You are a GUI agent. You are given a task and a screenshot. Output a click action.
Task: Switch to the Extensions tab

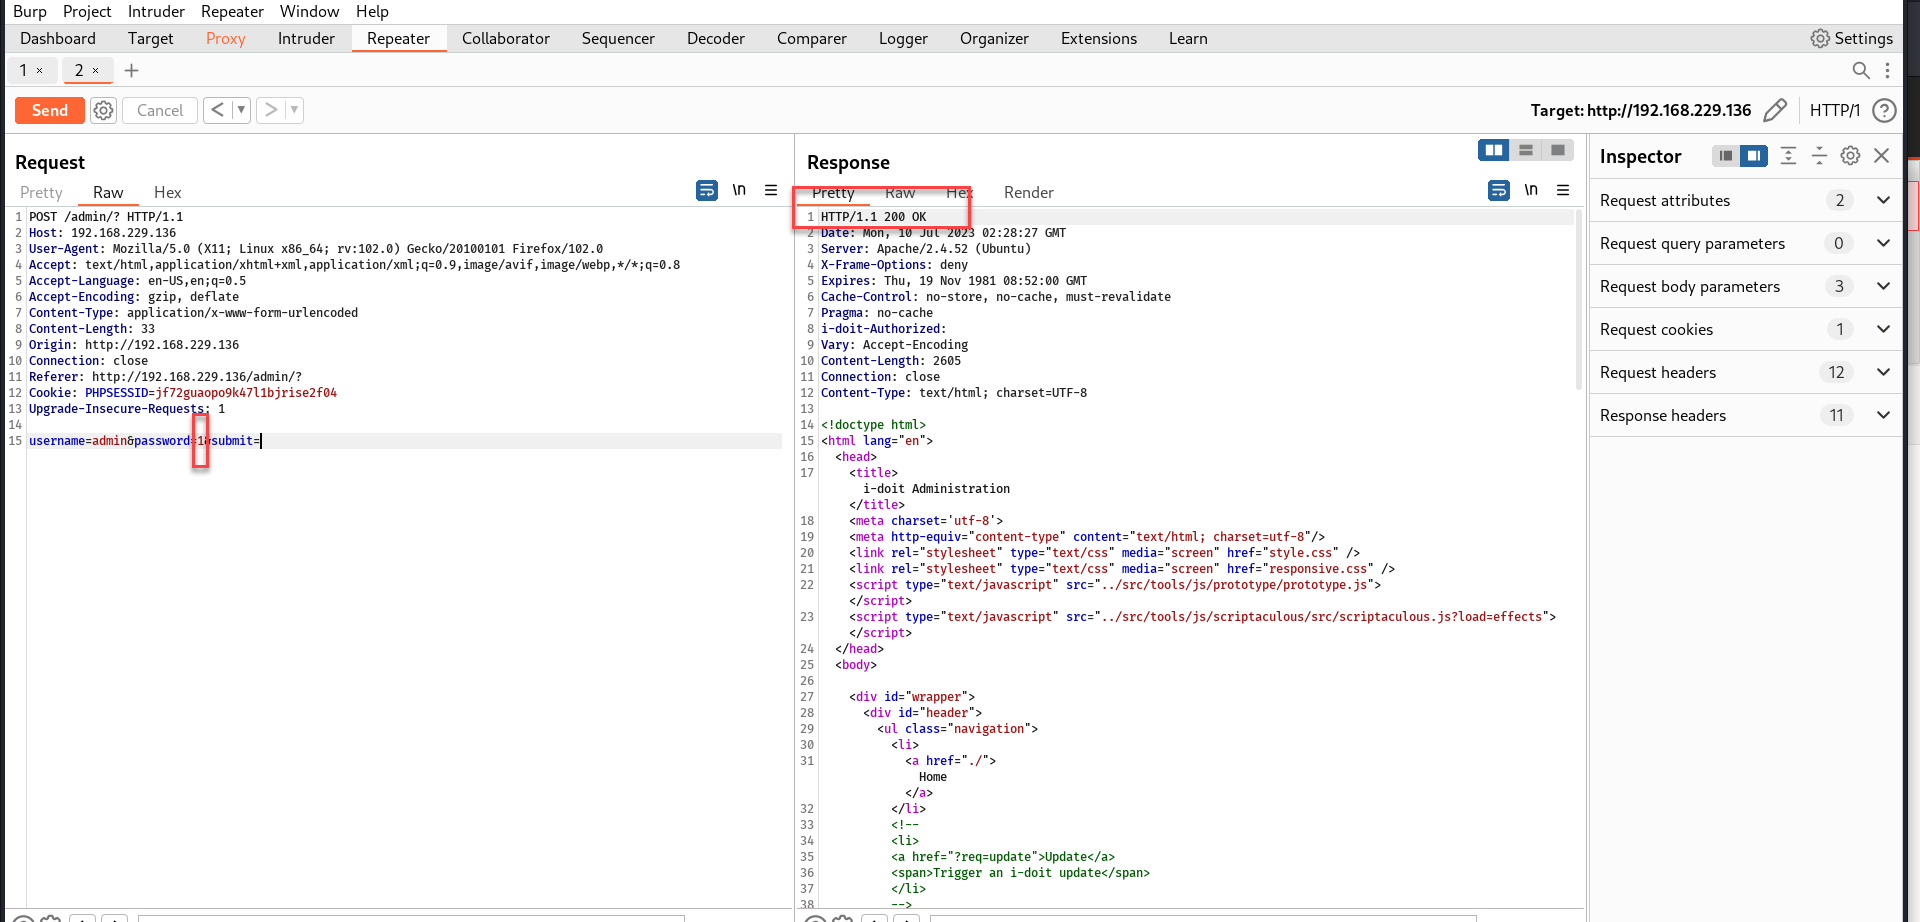(x=1099, y=38)
